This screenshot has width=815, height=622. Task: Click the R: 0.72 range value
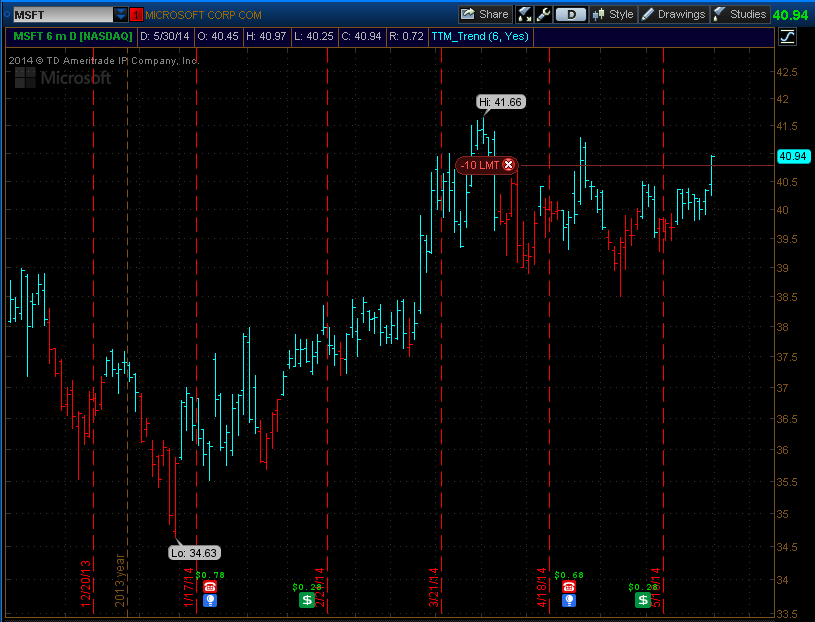406,36
